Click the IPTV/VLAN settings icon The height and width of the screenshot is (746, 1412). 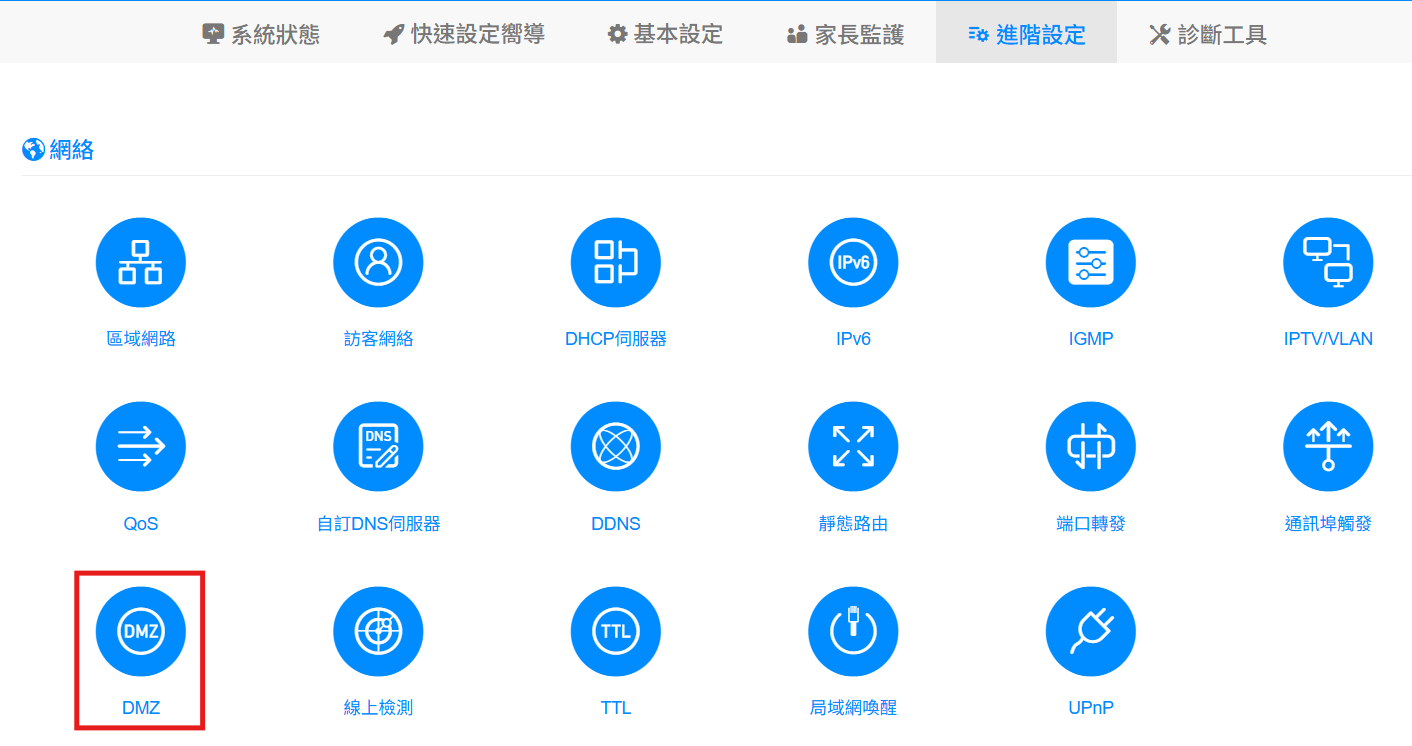pyautogui.click(x=1328, y=262)
